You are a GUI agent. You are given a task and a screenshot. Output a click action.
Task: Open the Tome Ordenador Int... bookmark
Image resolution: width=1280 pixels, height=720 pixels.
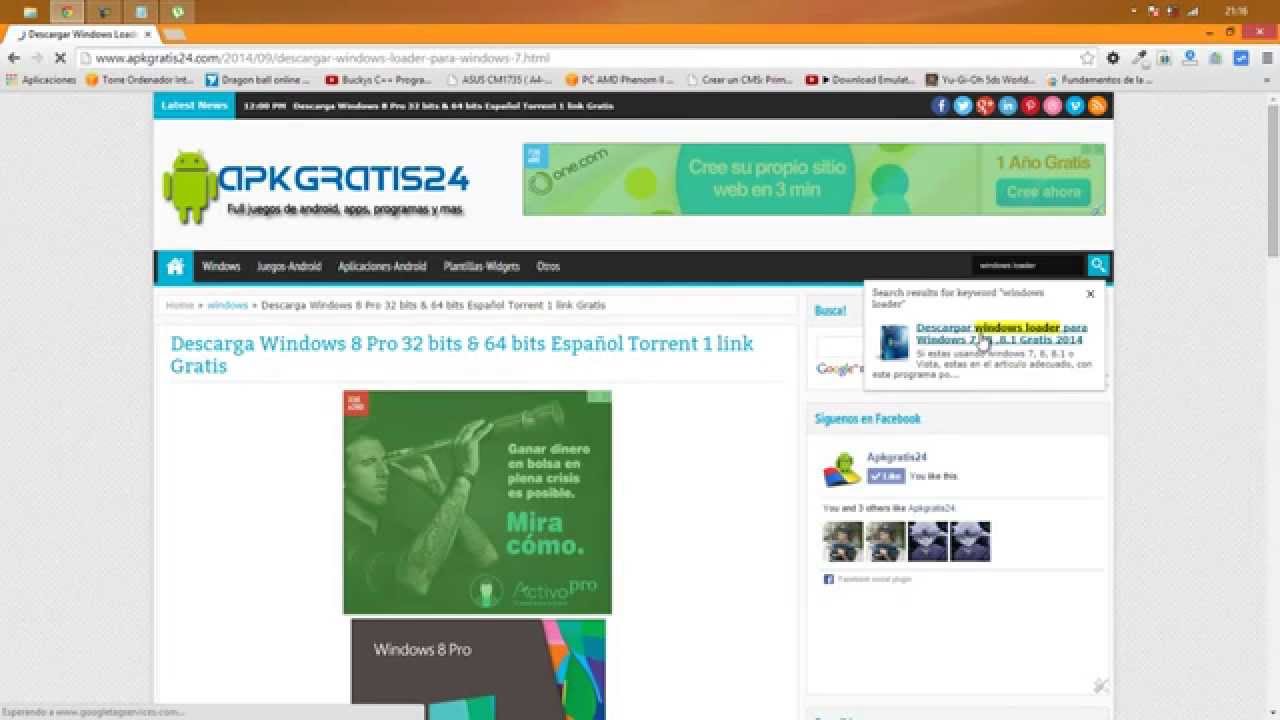coord(140,80)
